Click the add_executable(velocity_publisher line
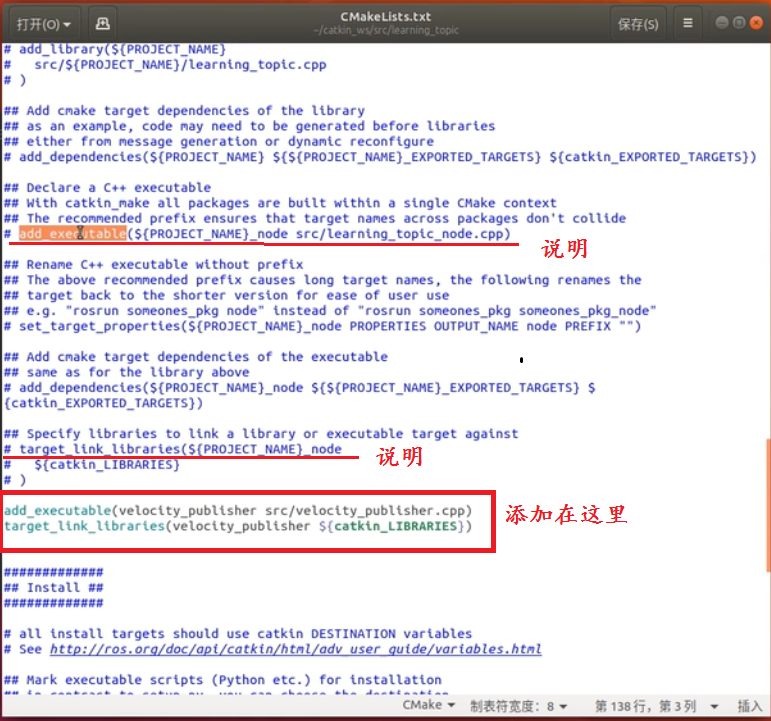Viewport: 771px width, 721px height. point(238,511)
